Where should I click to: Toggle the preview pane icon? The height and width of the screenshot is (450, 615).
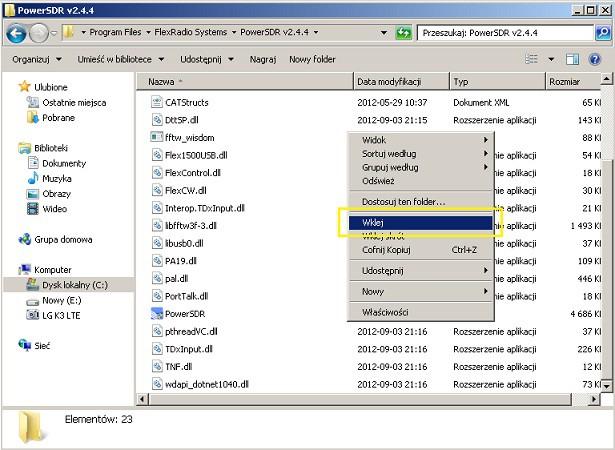(x=573, y=59)
